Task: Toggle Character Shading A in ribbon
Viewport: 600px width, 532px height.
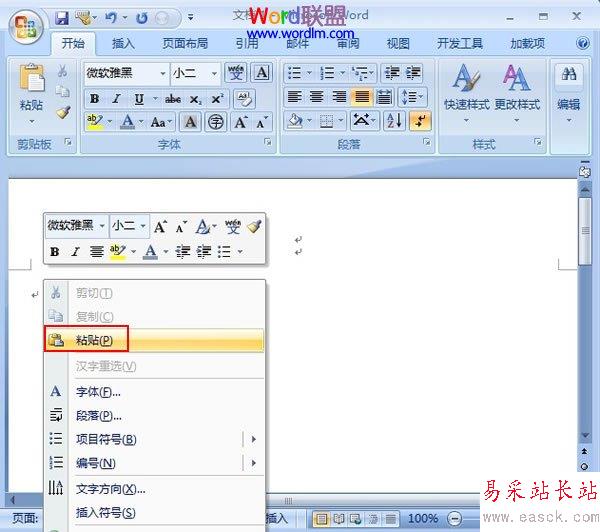Action: click(191, 122)
